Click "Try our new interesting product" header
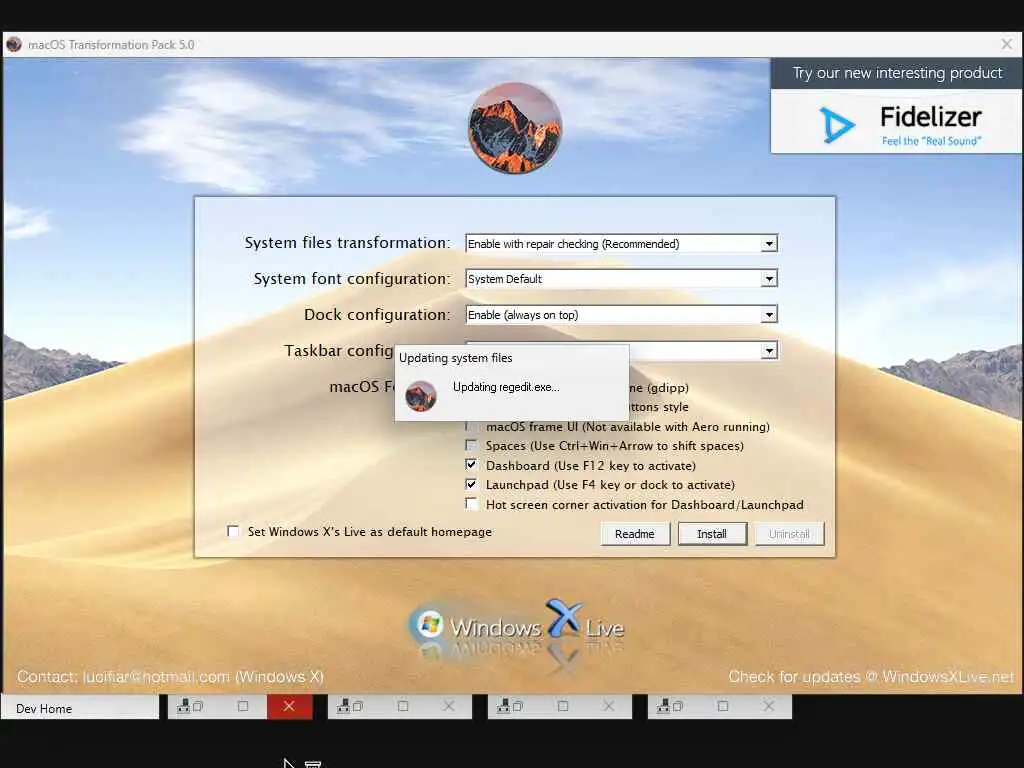The height and width of the screenshot is (768, 1024). pos(897,73)
